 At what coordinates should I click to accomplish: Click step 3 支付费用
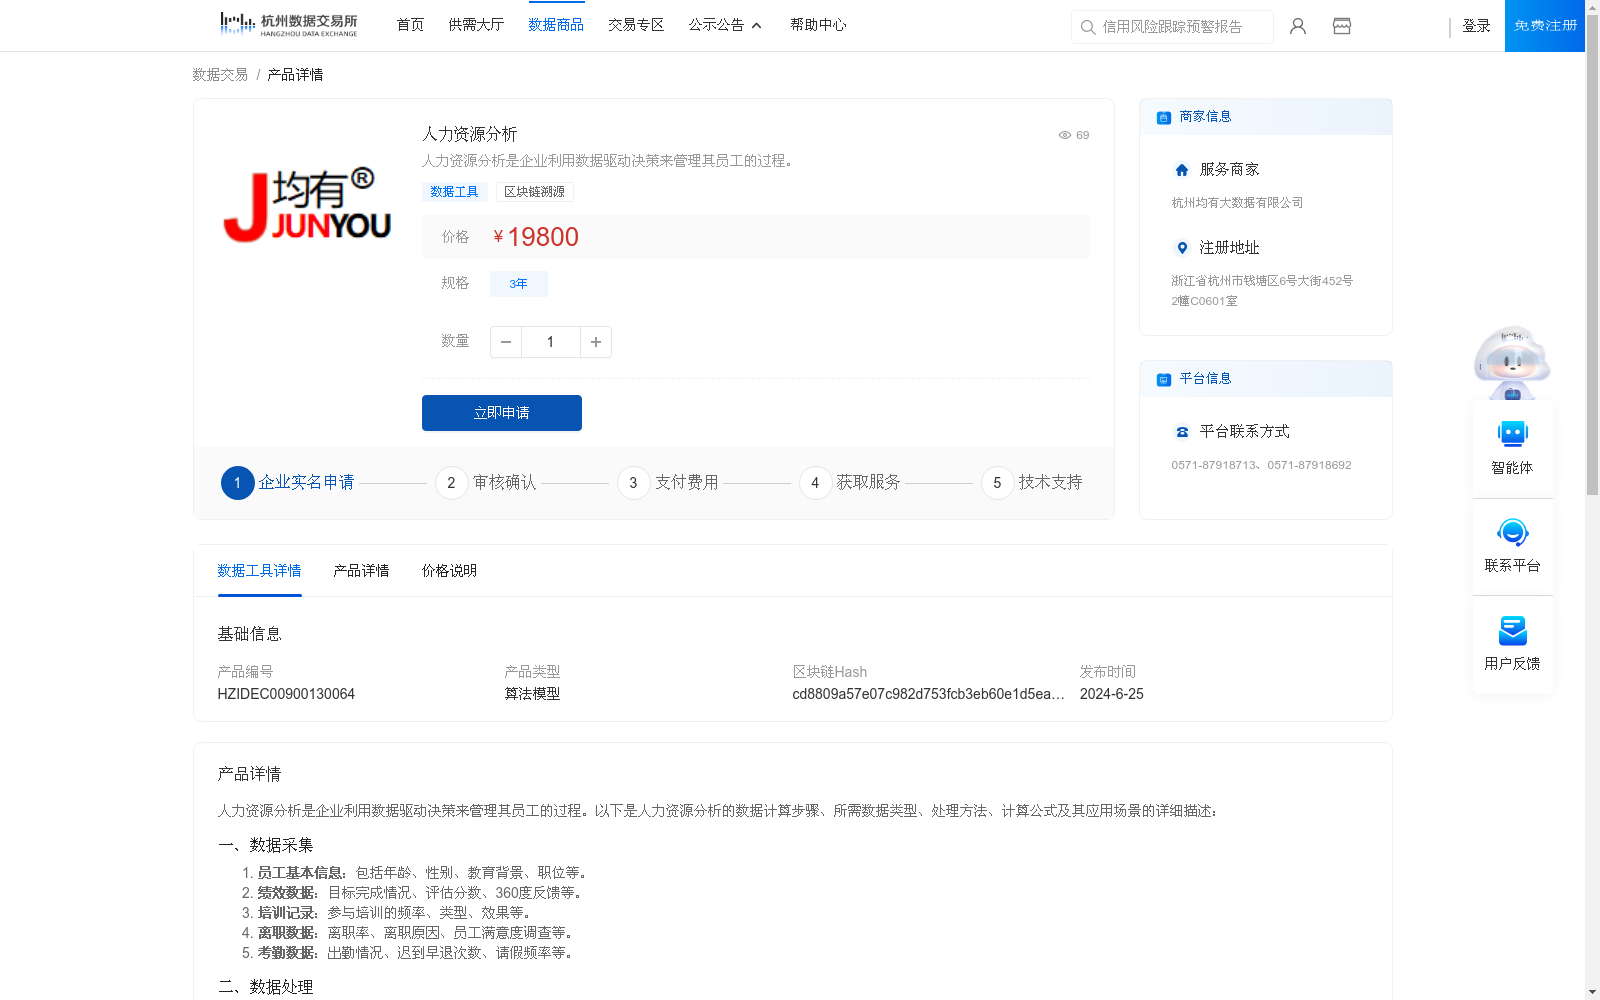(668, 483)
